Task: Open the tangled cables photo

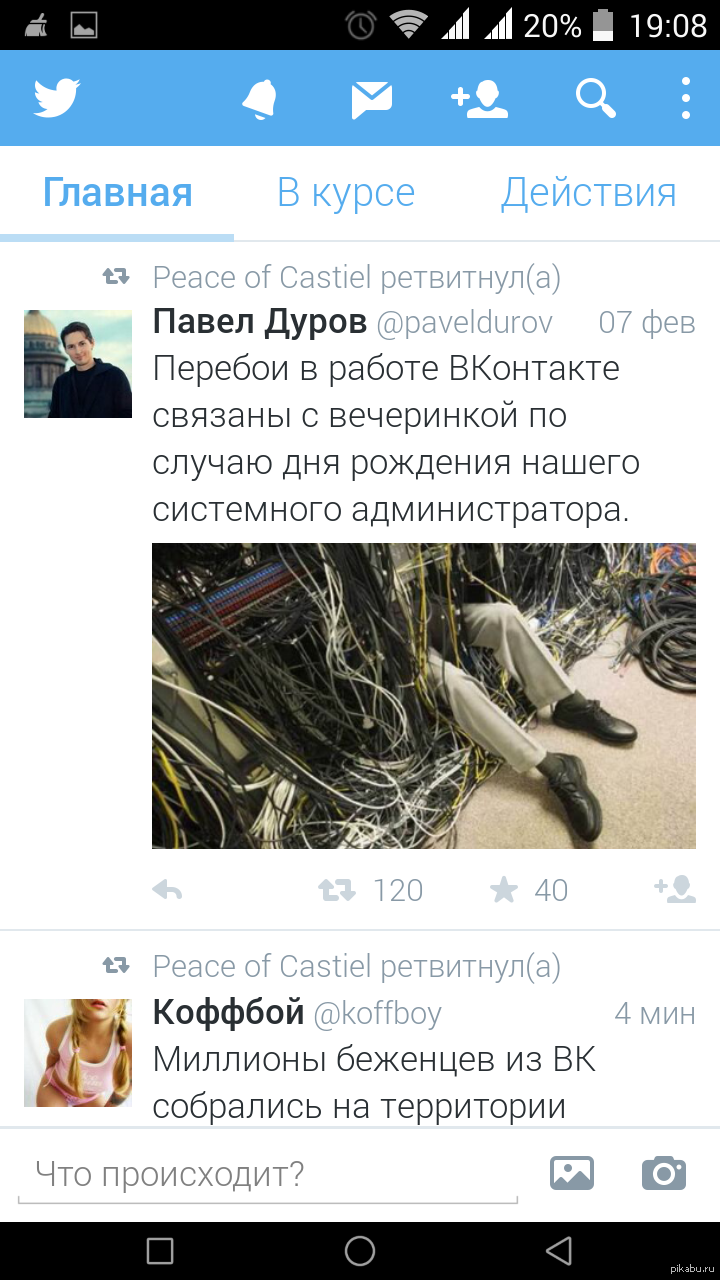Action: 424,696
